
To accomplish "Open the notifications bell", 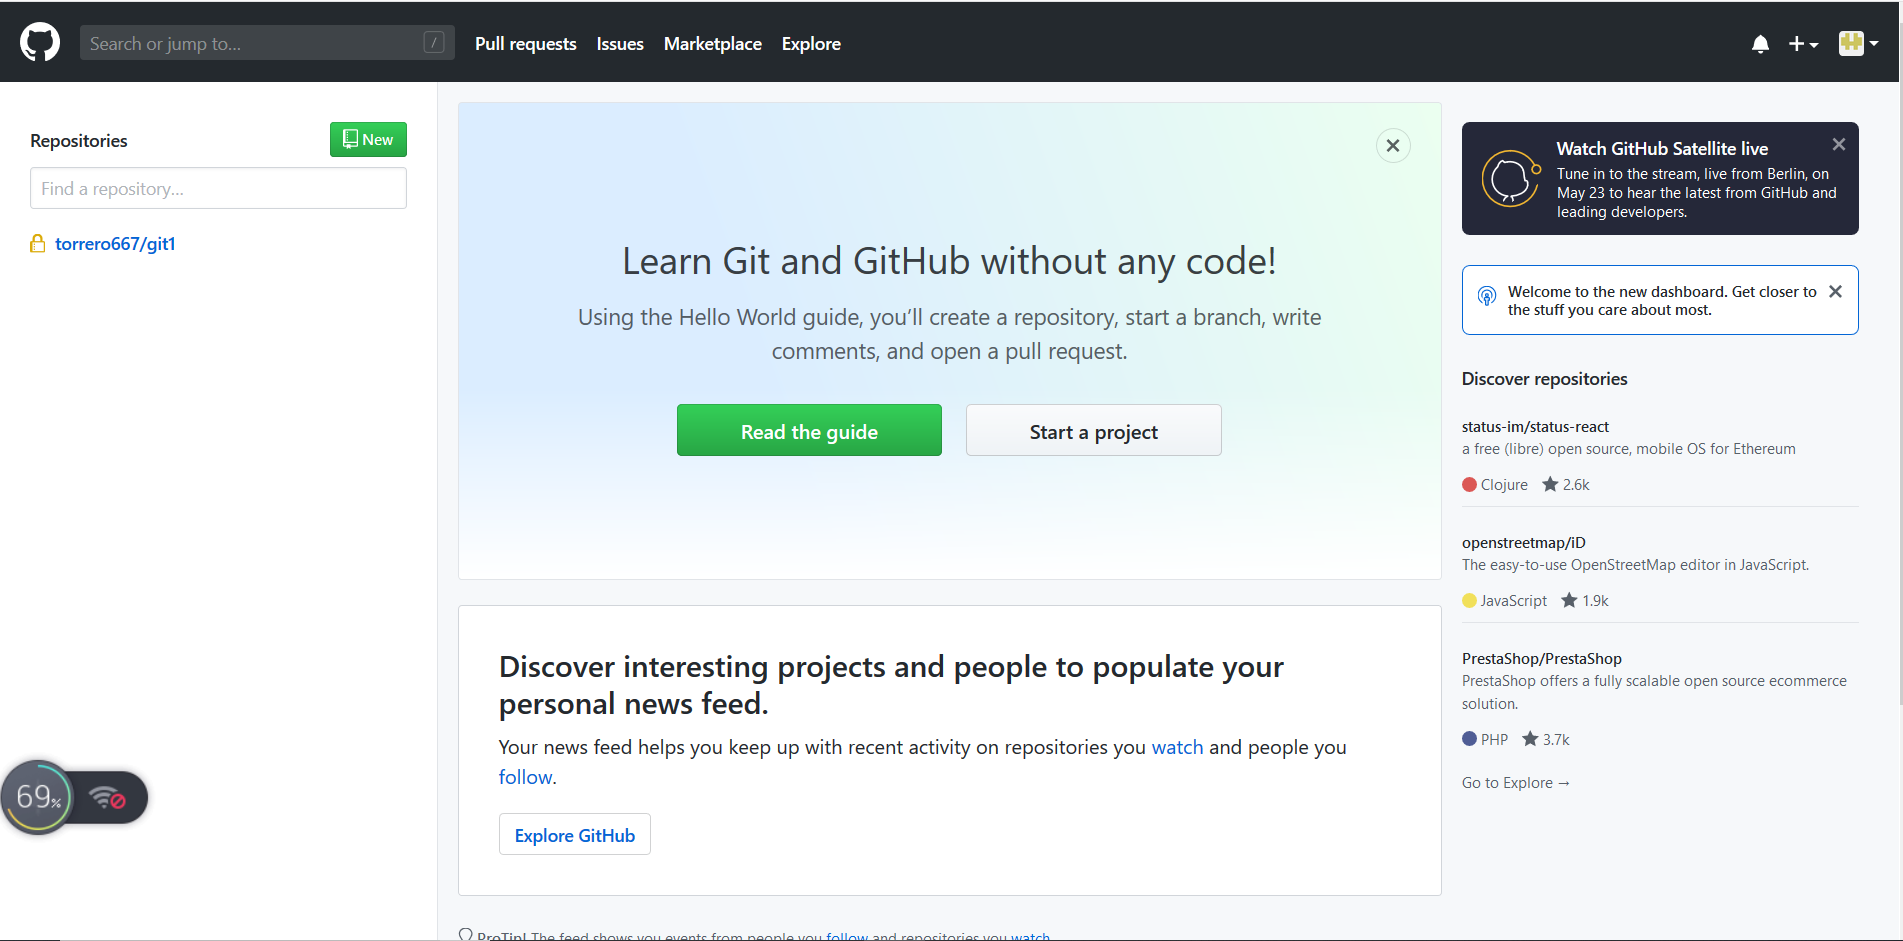I will (1760, 44).
